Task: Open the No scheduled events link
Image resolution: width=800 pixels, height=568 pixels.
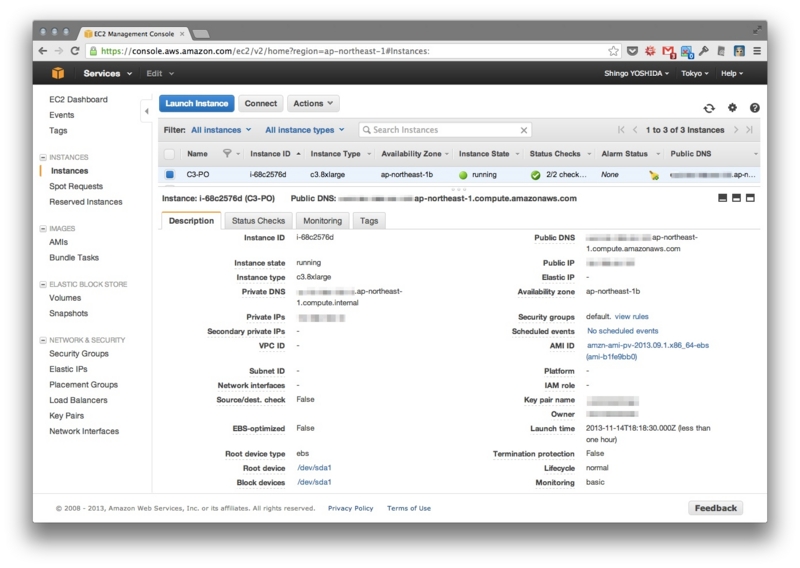Action: (x=622, y=331)
